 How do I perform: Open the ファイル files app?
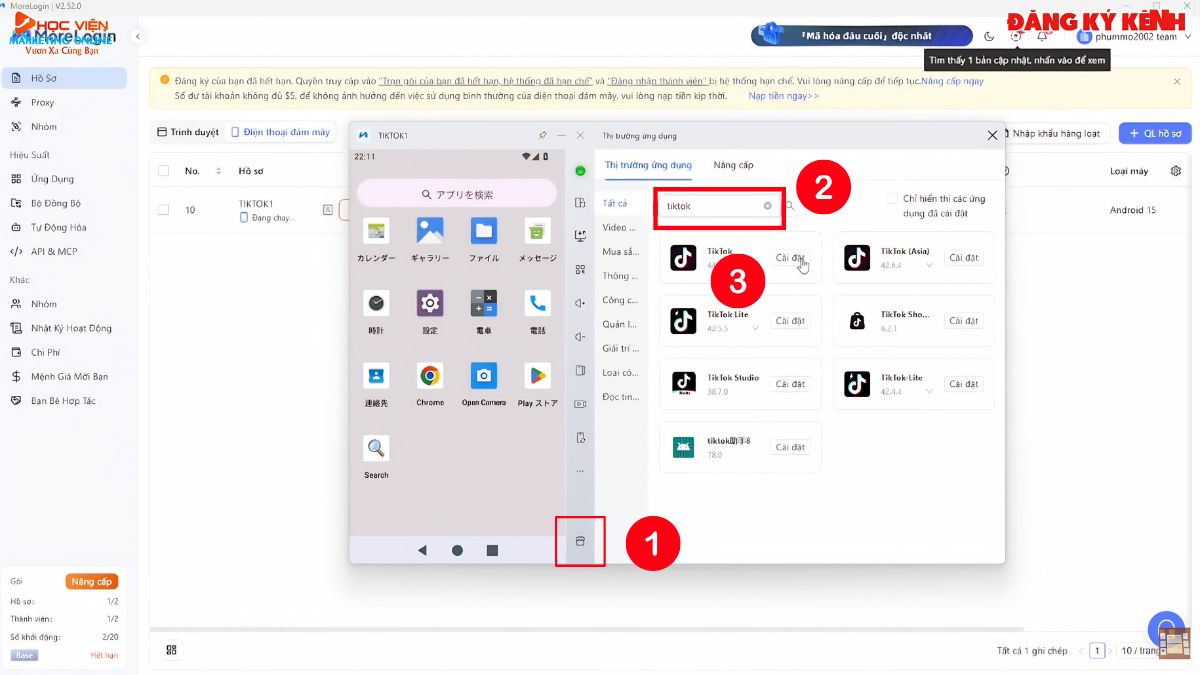pos(484,231)
